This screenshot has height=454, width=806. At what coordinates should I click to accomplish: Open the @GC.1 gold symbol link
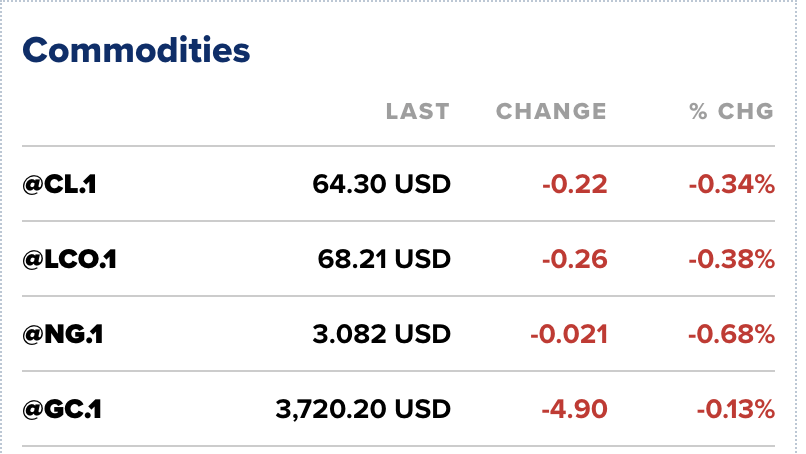click(x=62, y=409)
